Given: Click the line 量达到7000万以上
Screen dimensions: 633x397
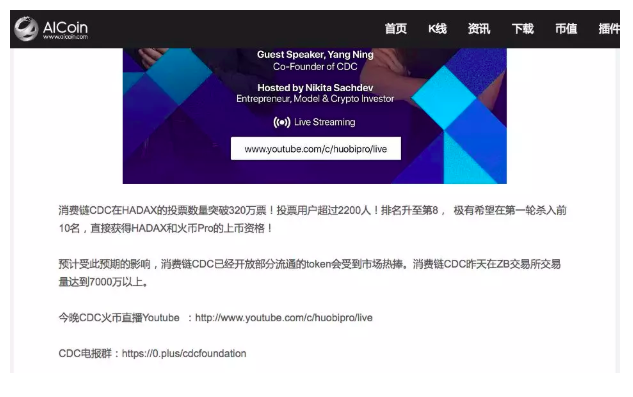Looking at the screenshot, I should pyautogui.click(x=103, y=282).
